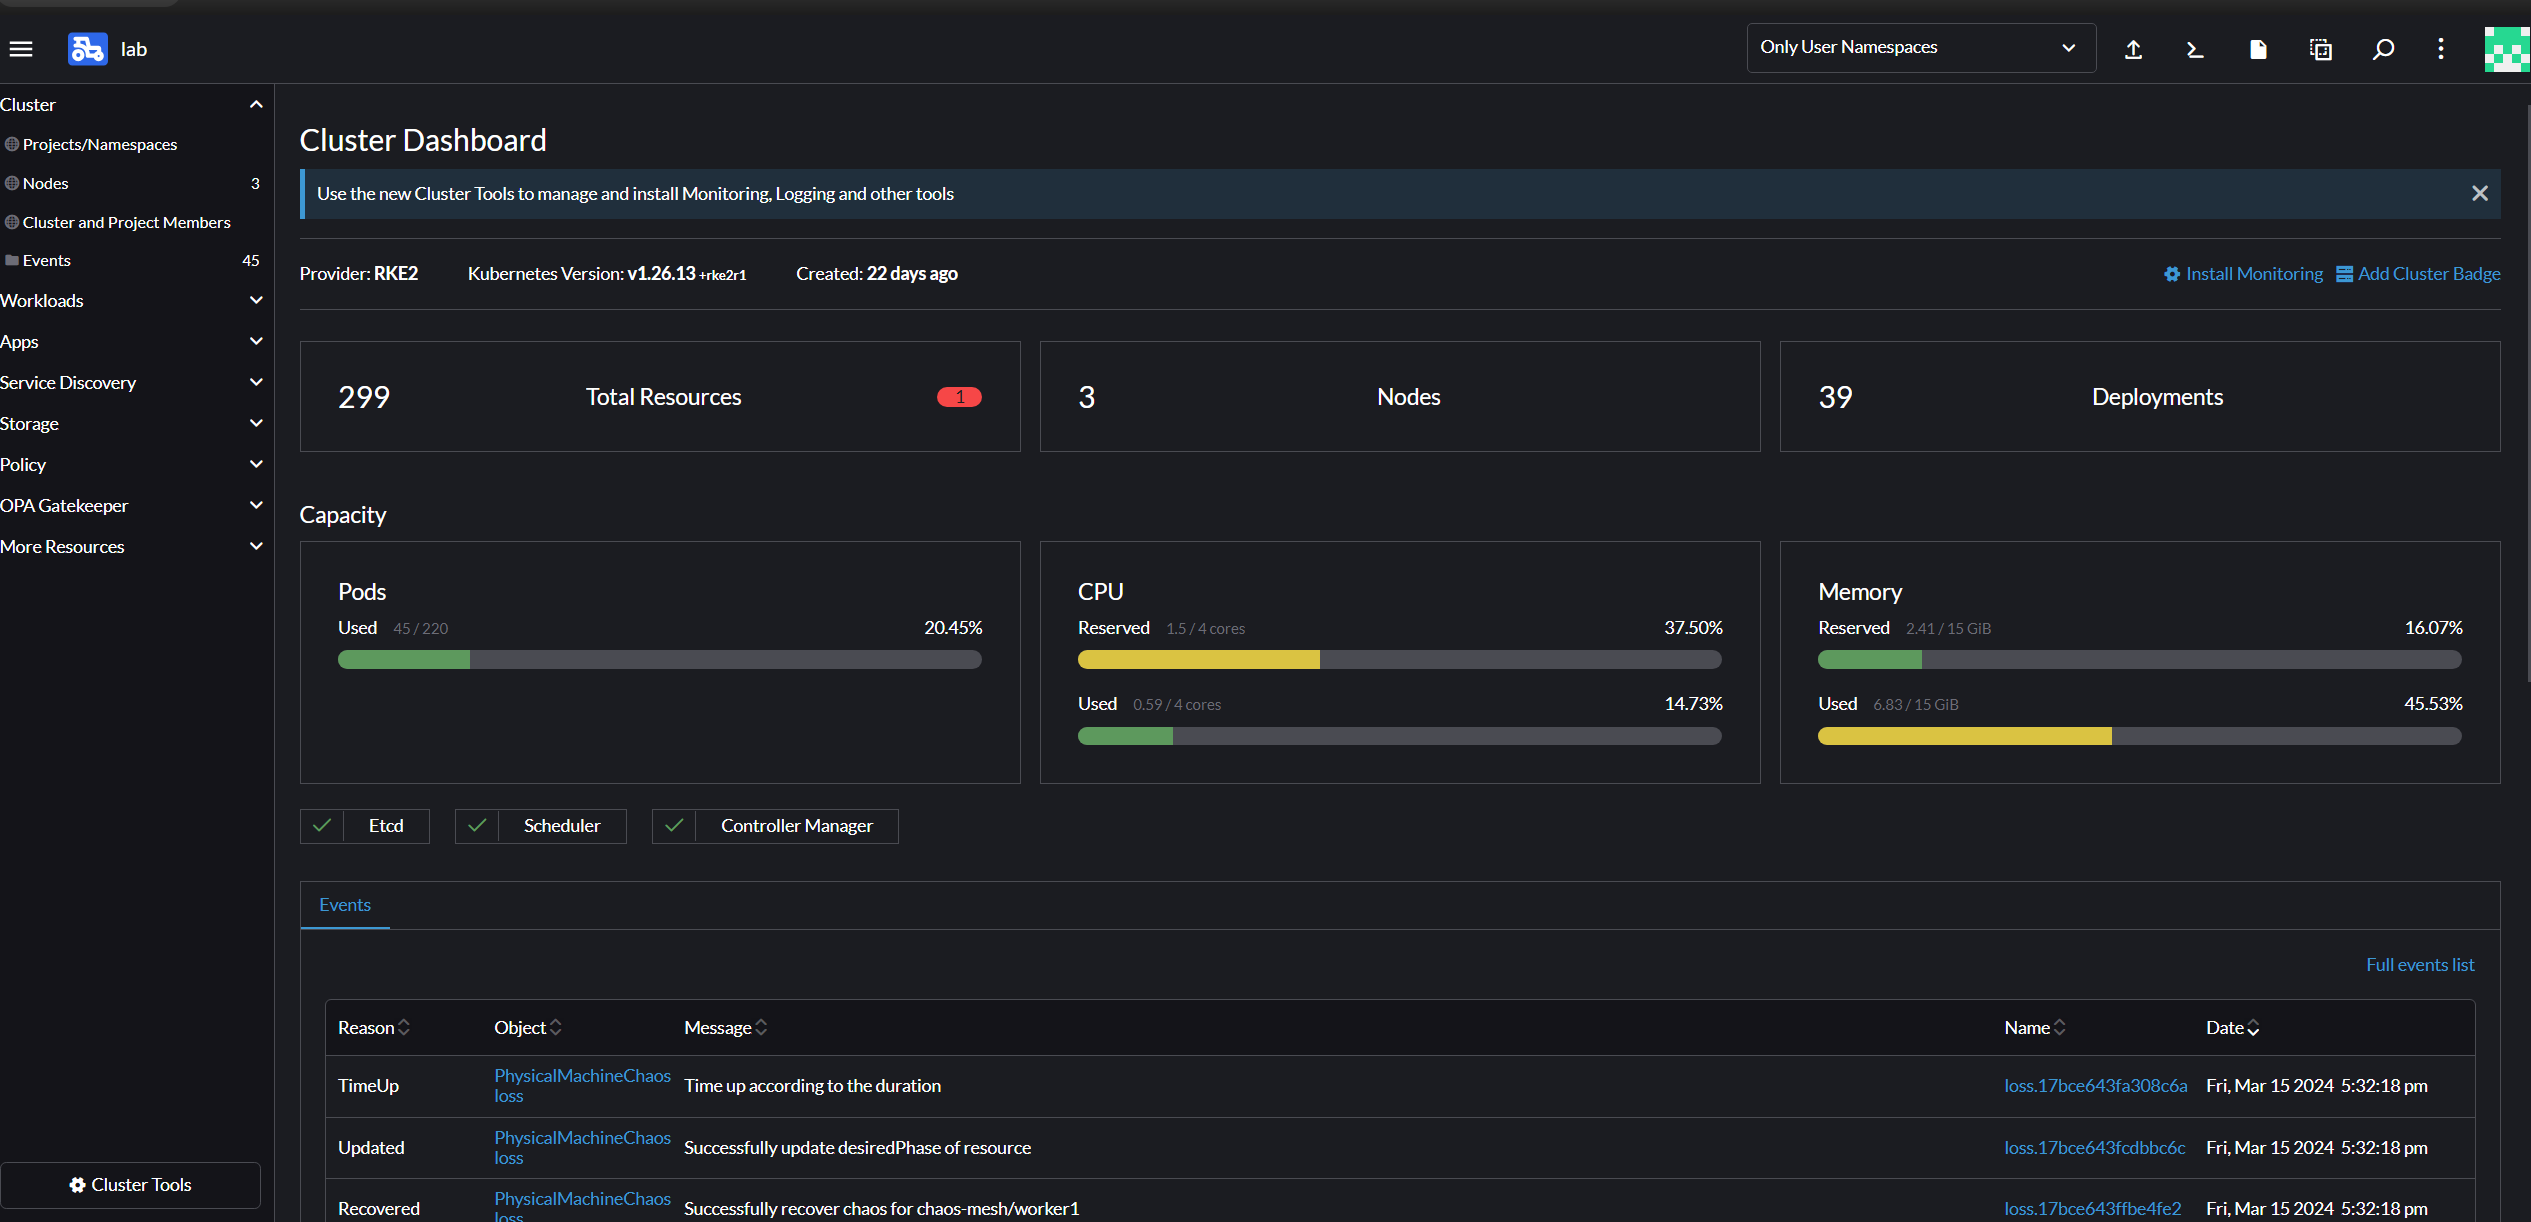Screen dimensions: 2531x1222
Task: Open the three-dot more options menu
Action: pos(2441,49)
